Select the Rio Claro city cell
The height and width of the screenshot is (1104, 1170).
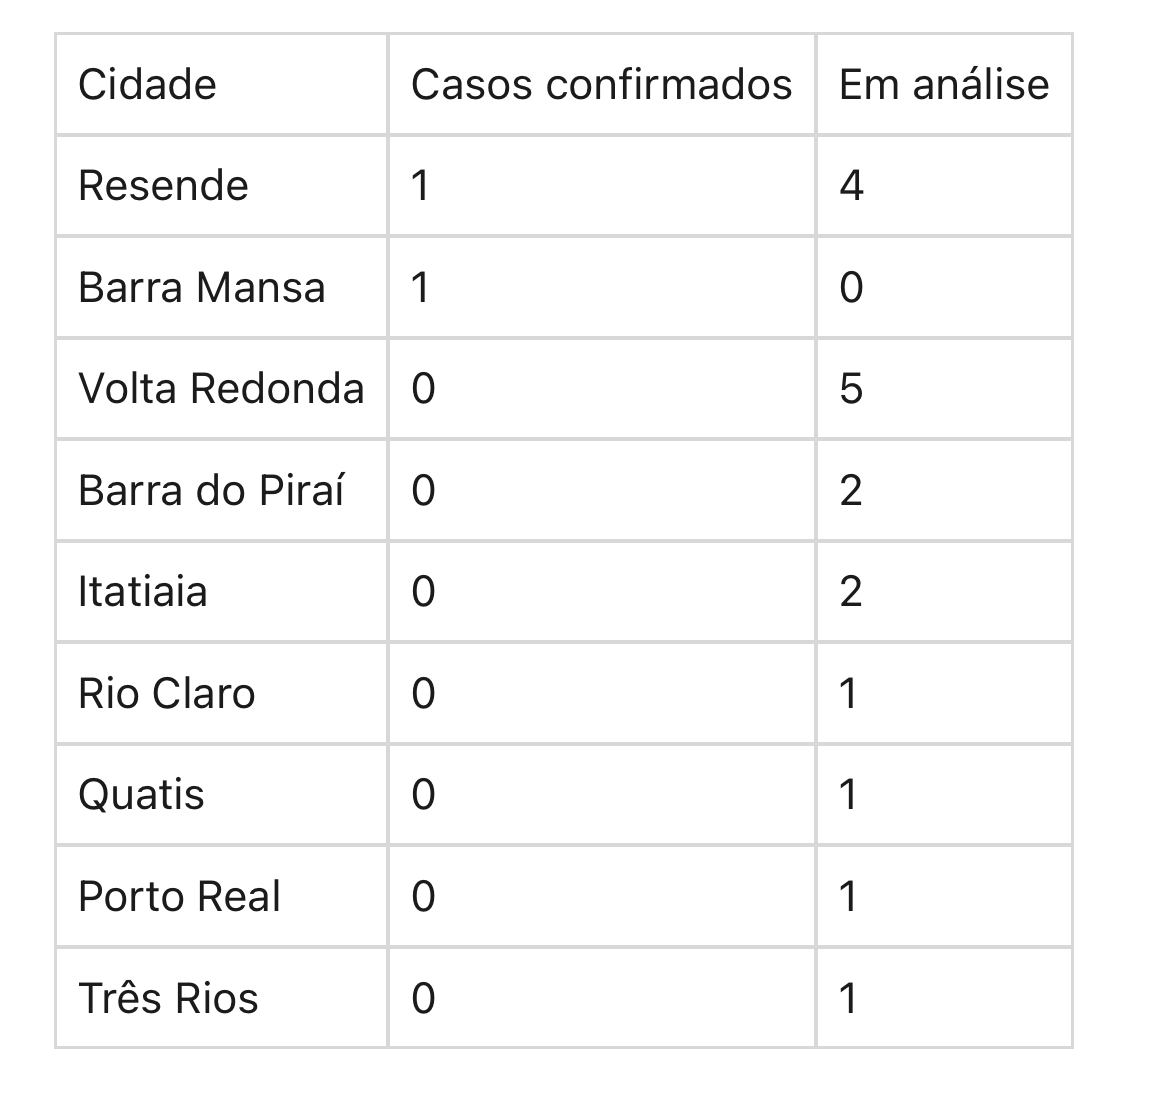(x=167, y=694)
